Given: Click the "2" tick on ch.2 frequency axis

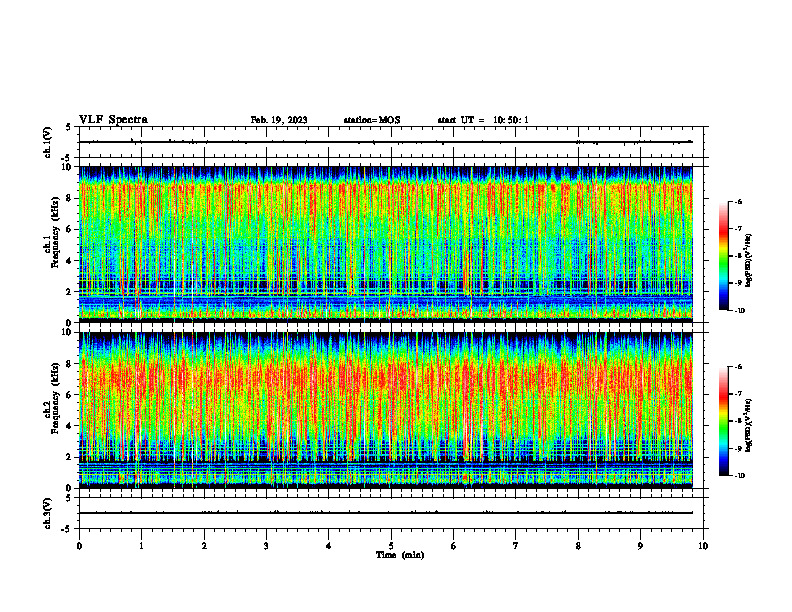Looking at the screenshot, I should [x=70, y=457].
